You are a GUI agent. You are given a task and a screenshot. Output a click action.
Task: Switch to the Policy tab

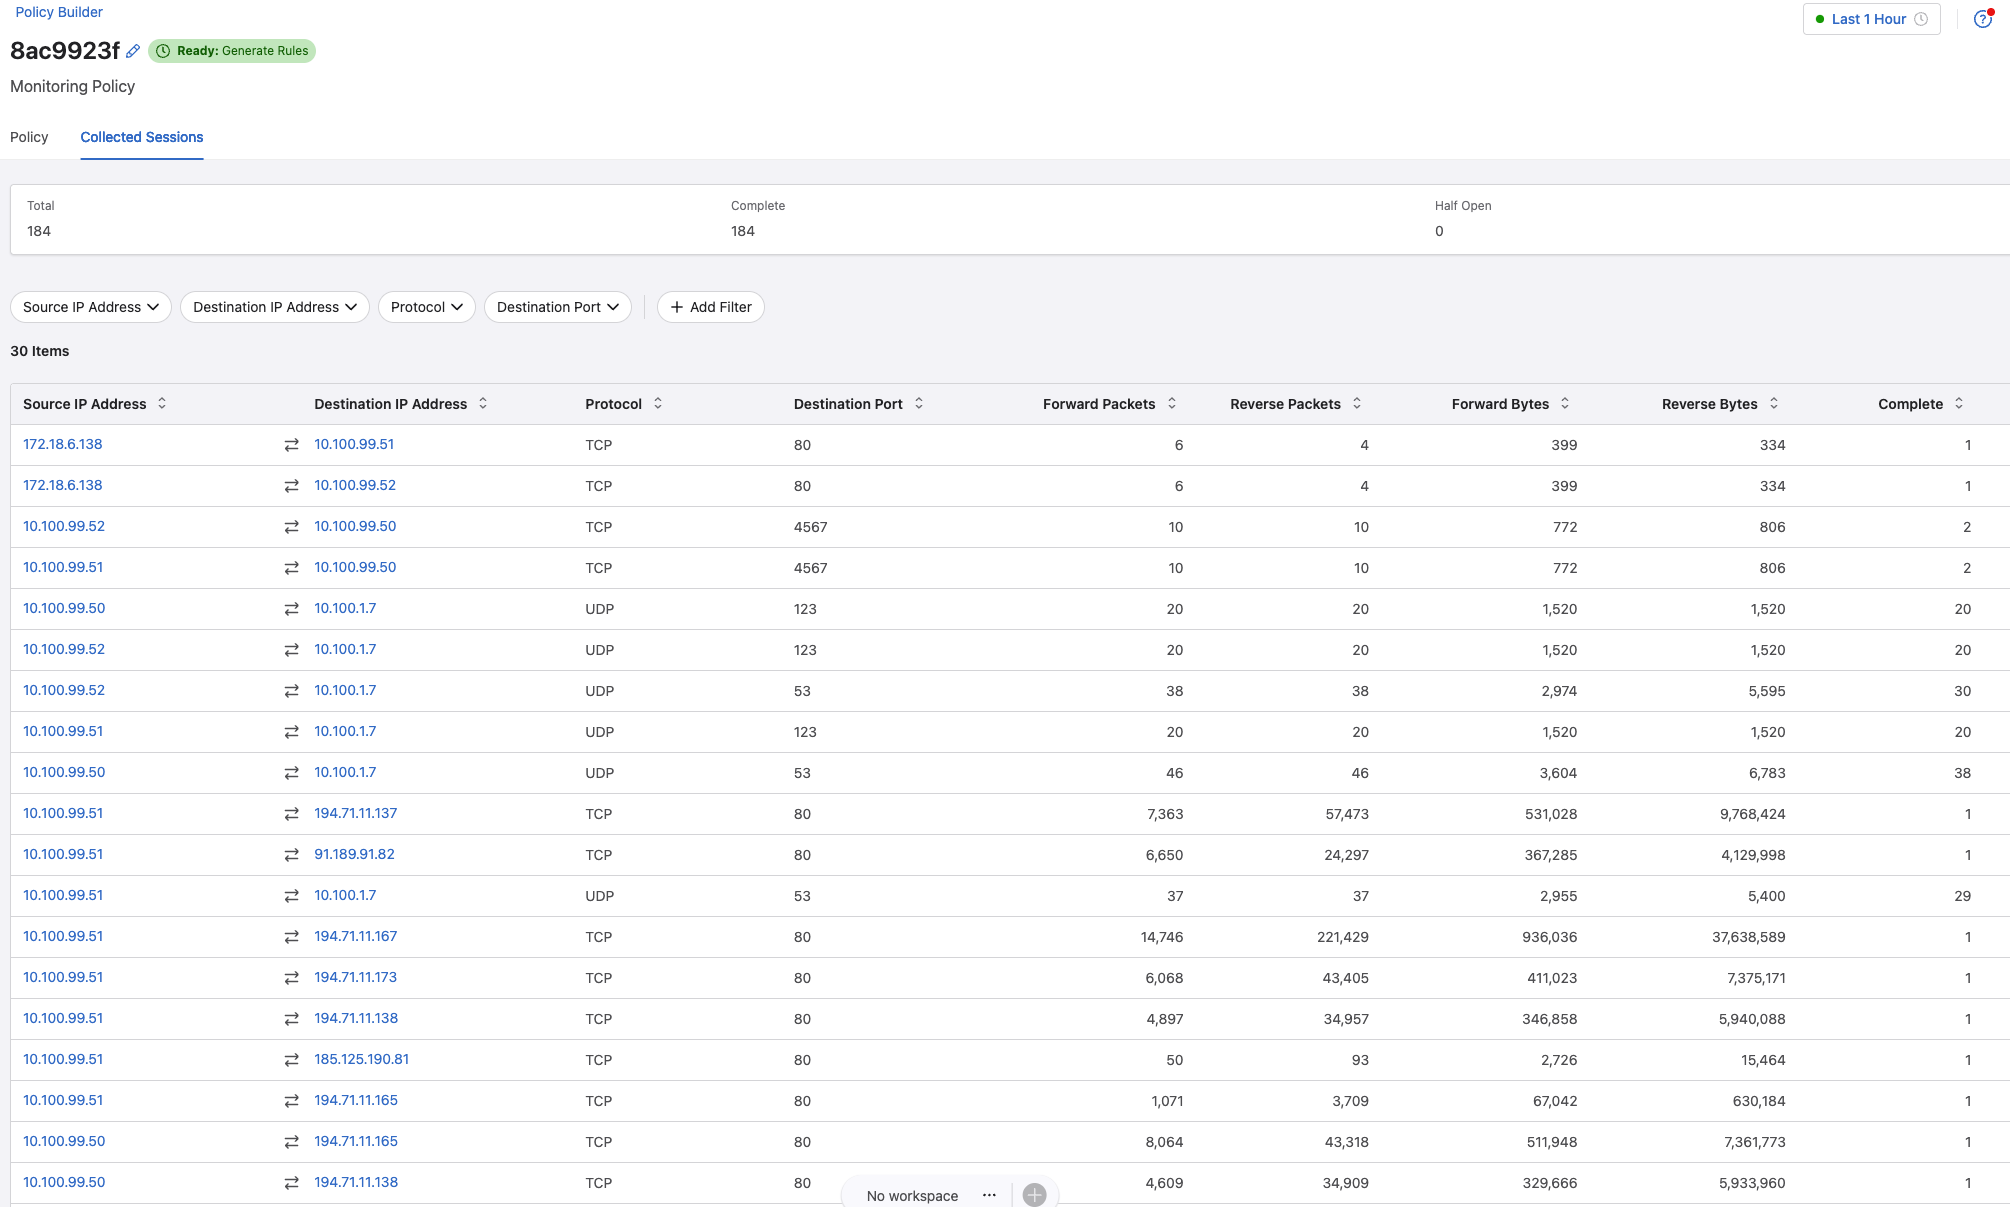tap(29, 137)
